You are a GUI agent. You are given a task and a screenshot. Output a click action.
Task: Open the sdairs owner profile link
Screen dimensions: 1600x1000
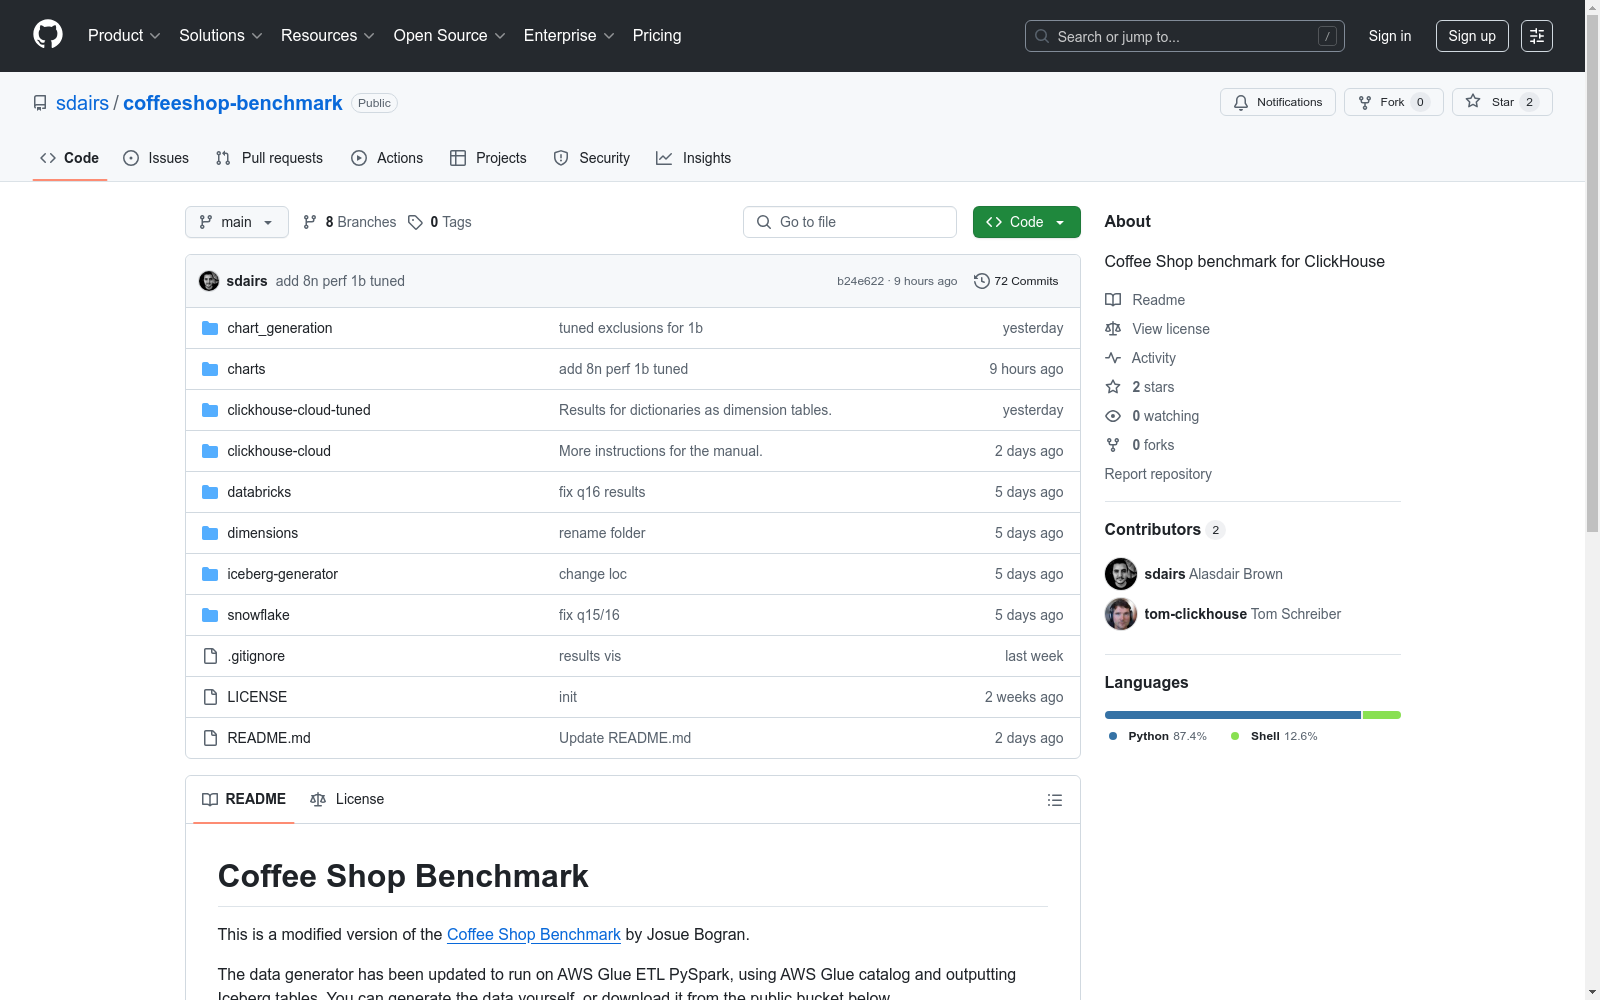point(82,103)
